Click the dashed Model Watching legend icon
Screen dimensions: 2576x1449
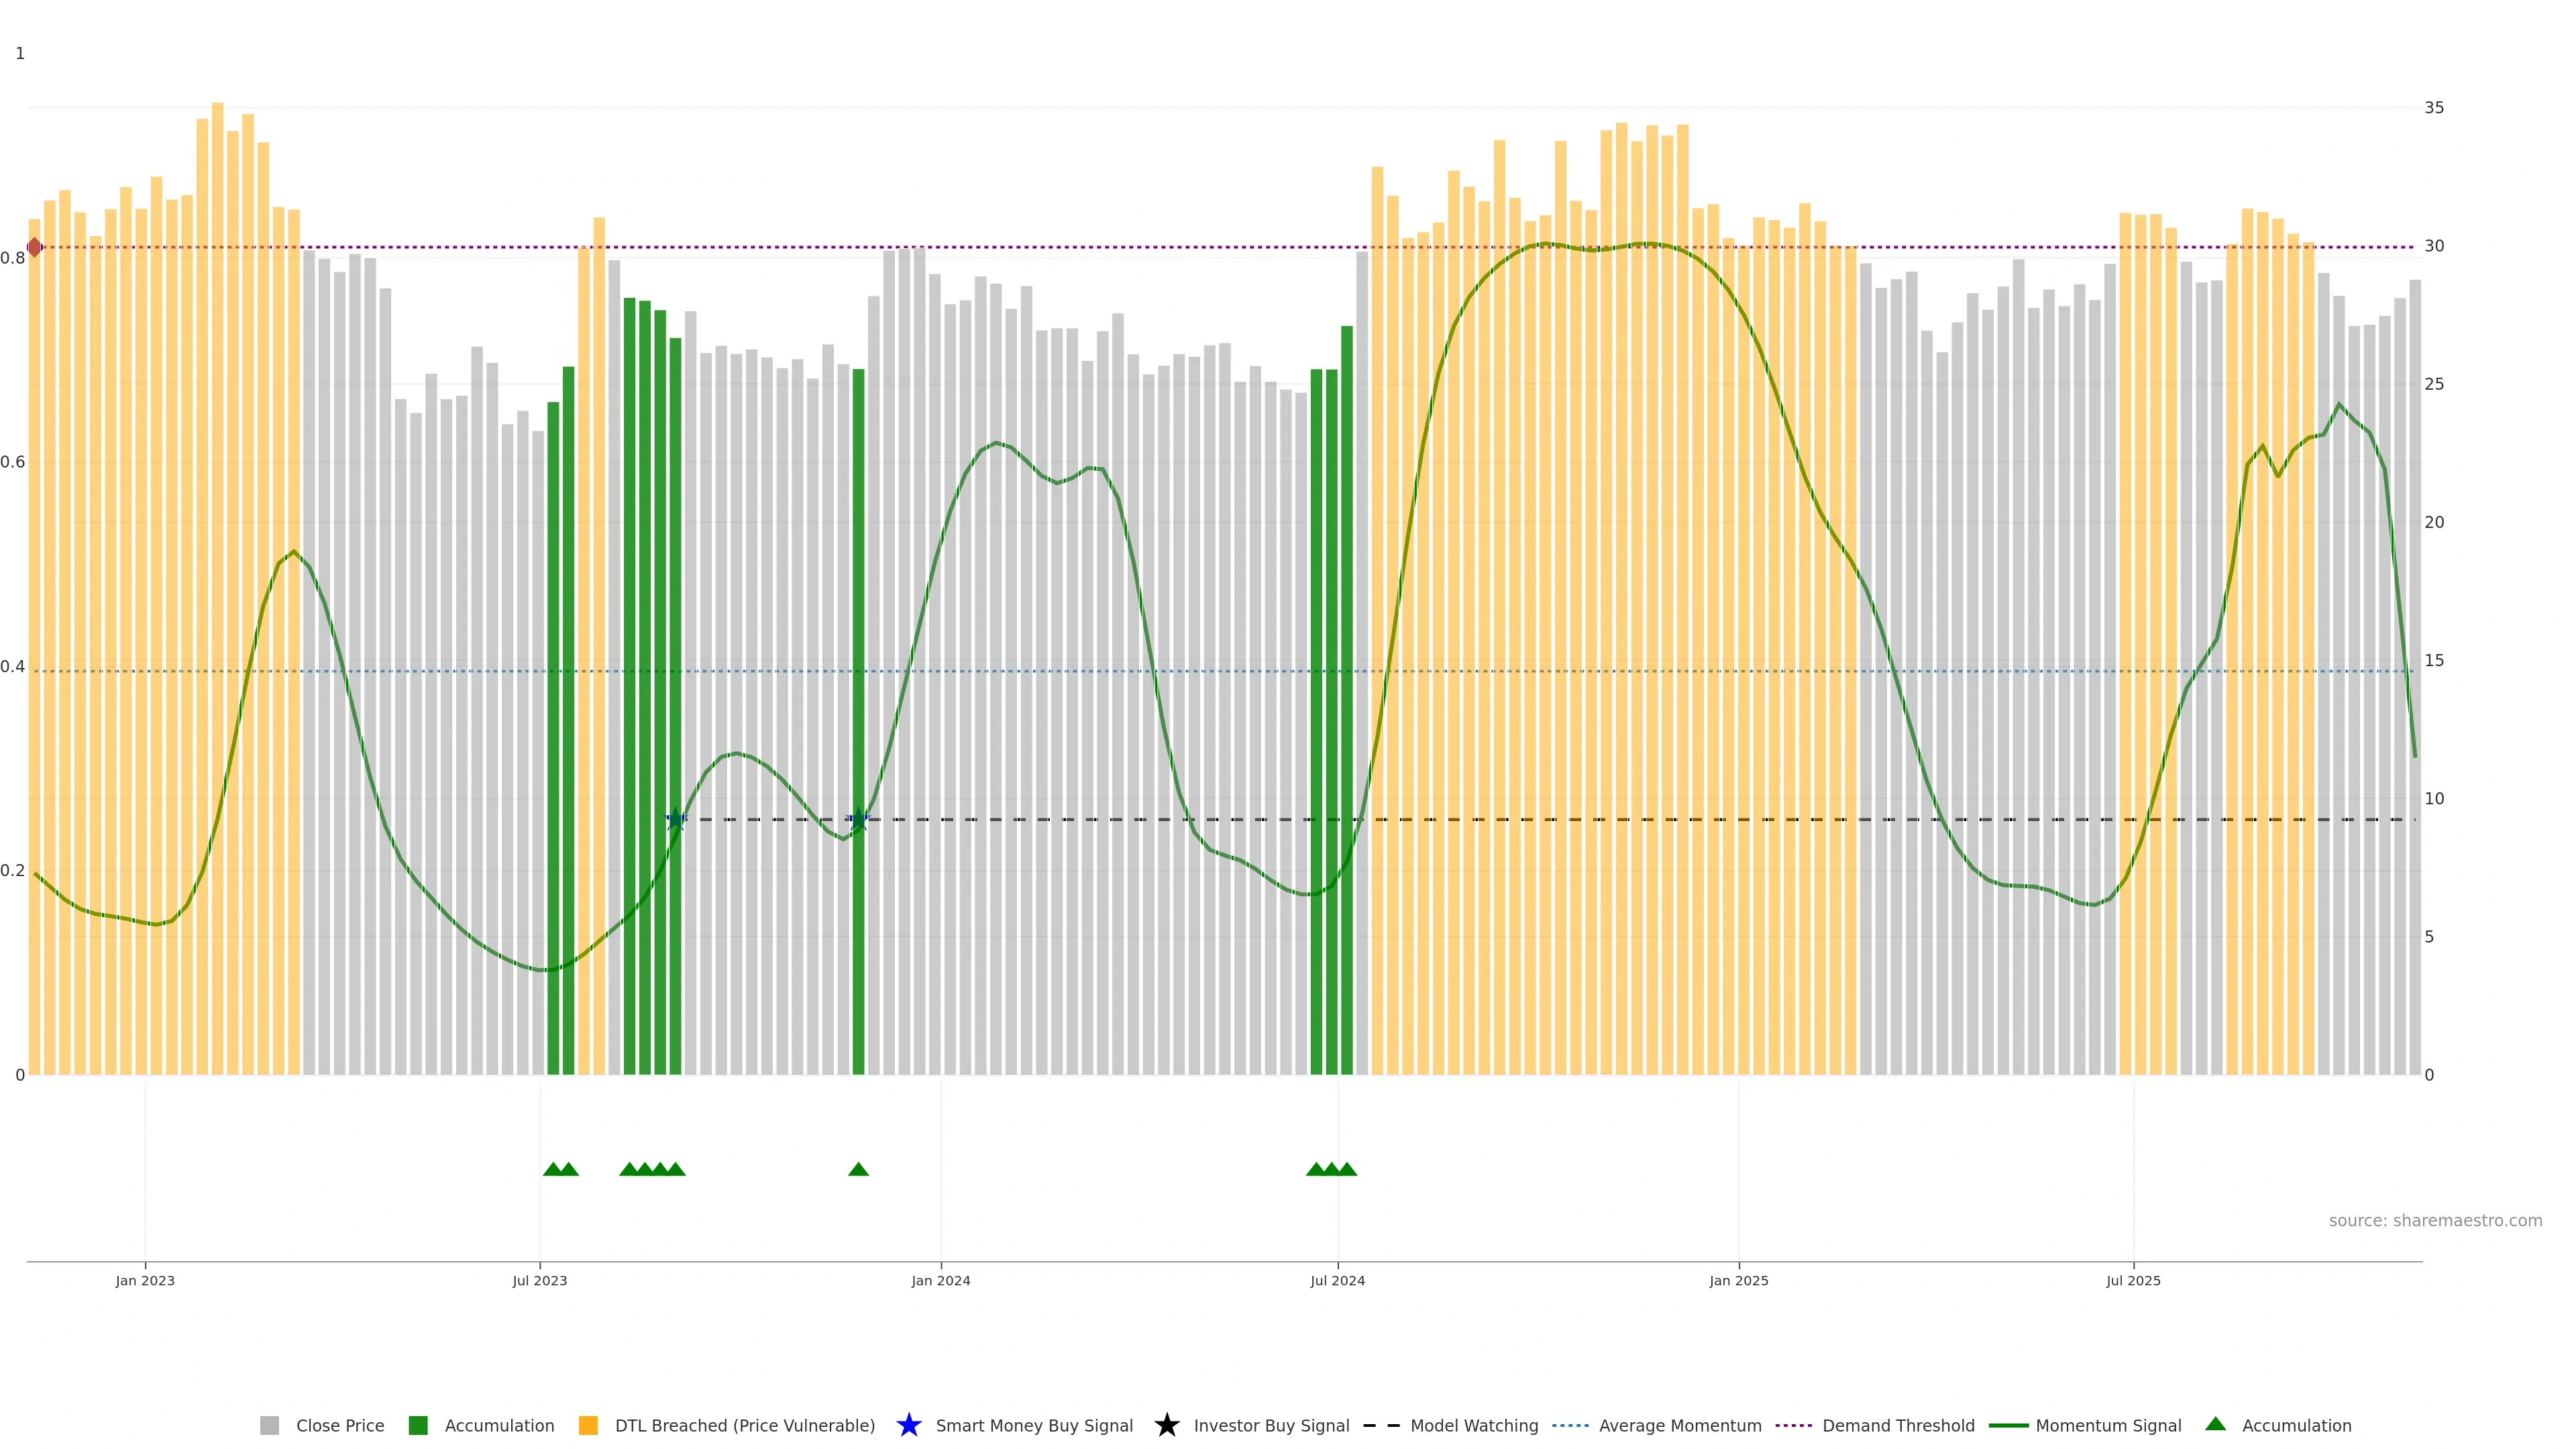point(1381,1425)
